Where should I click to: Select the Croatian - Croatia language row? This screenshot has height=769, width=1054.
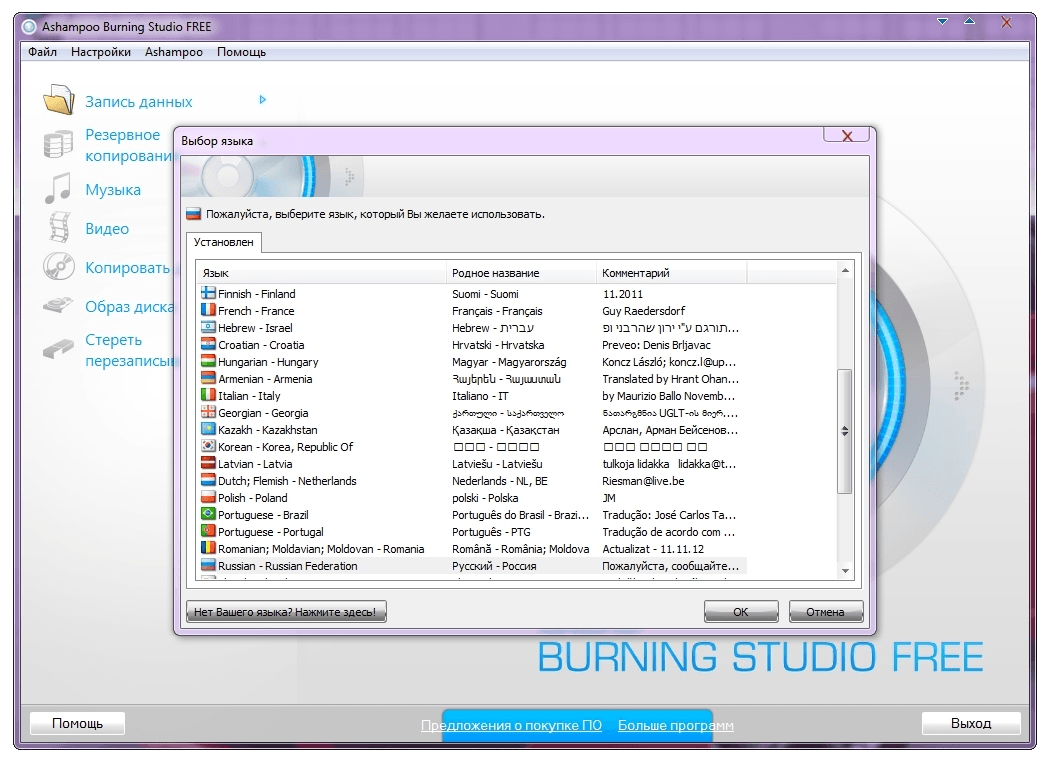point(473,345)
